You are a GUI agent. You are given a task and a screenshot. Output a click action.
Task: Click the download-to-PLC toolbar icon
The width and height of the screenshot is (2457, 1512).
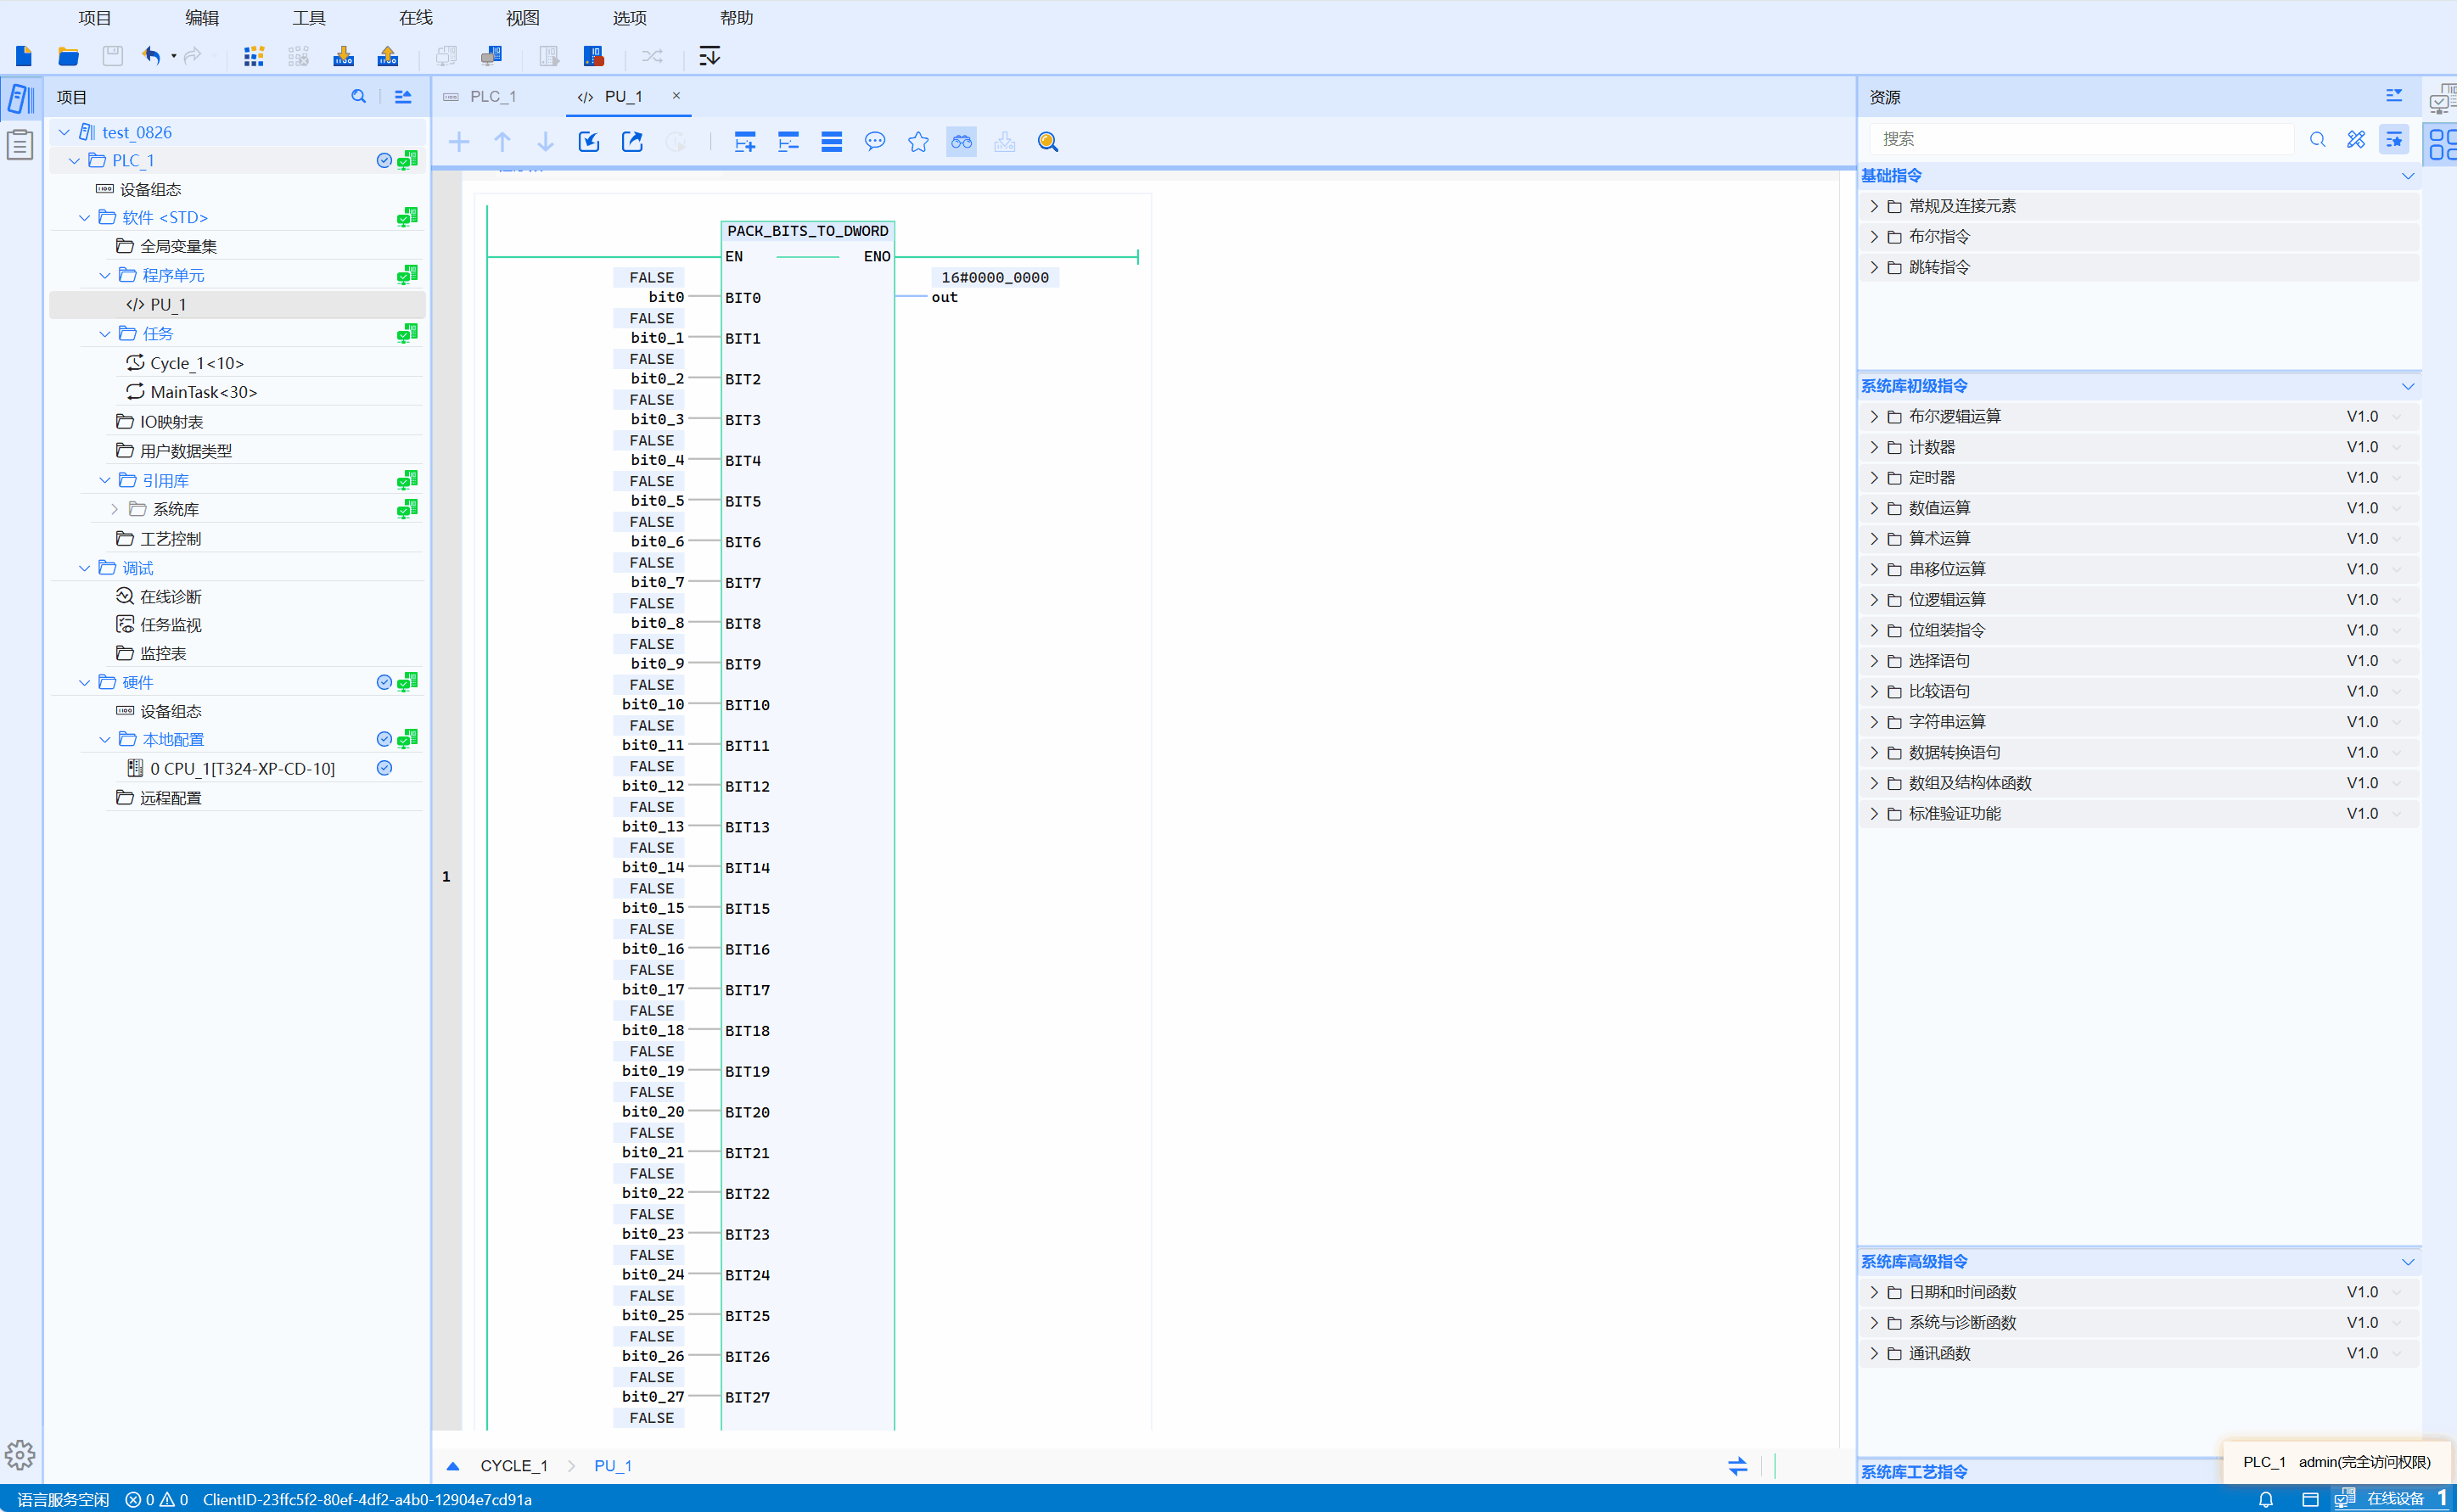click(x=343, y=56)
